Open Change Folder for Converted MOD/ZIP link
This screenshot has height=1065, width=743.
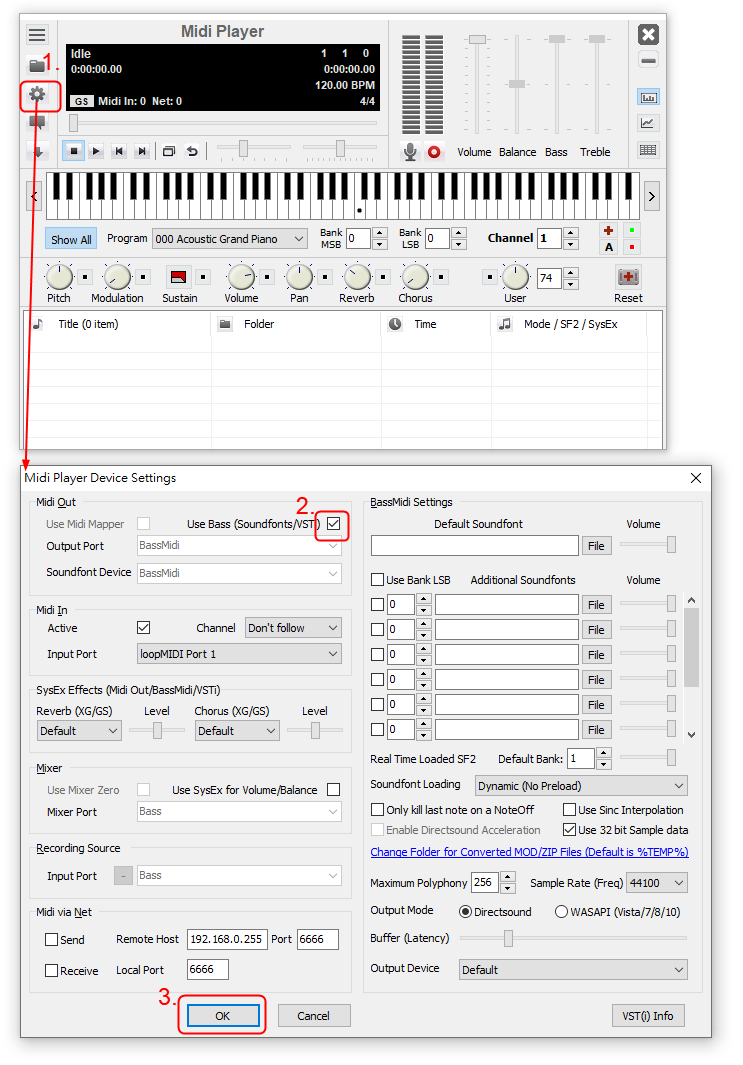click(529, 852)
